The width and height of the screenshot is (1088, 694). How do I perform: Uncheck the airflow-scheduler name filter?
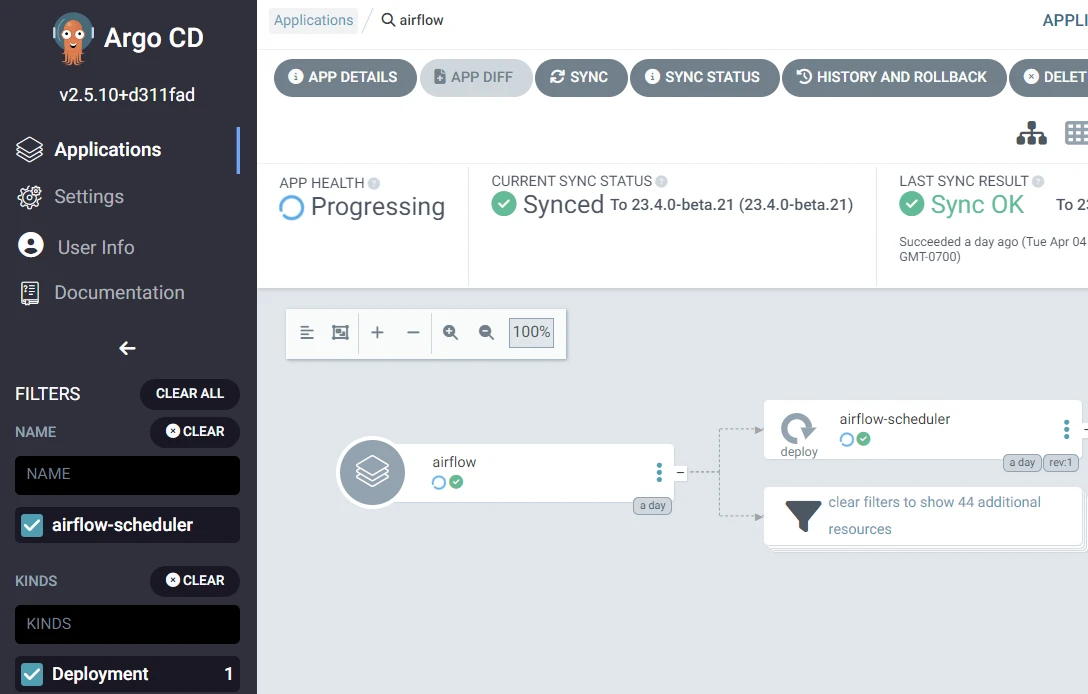[x=32, y=525]
